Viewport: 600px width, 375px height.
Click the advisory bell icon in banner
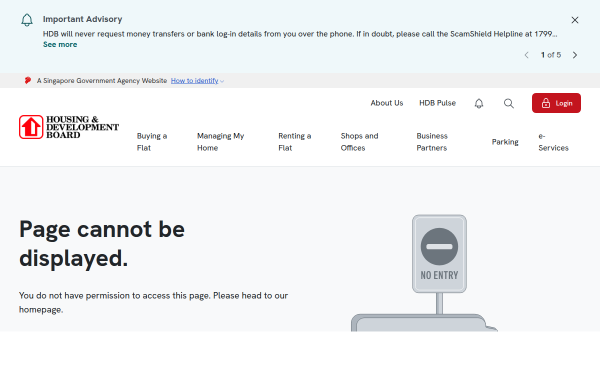(27, 20)
